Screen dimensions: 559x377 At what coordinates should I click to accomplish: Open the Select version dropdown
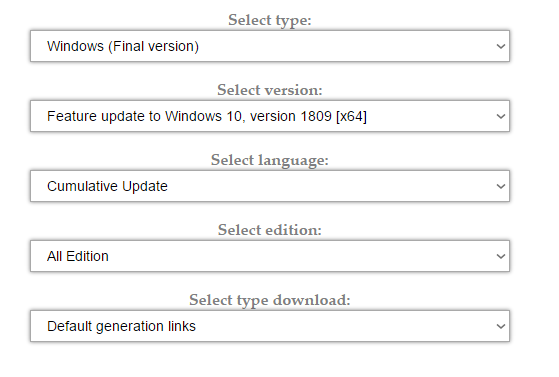[x=270, y=116]
